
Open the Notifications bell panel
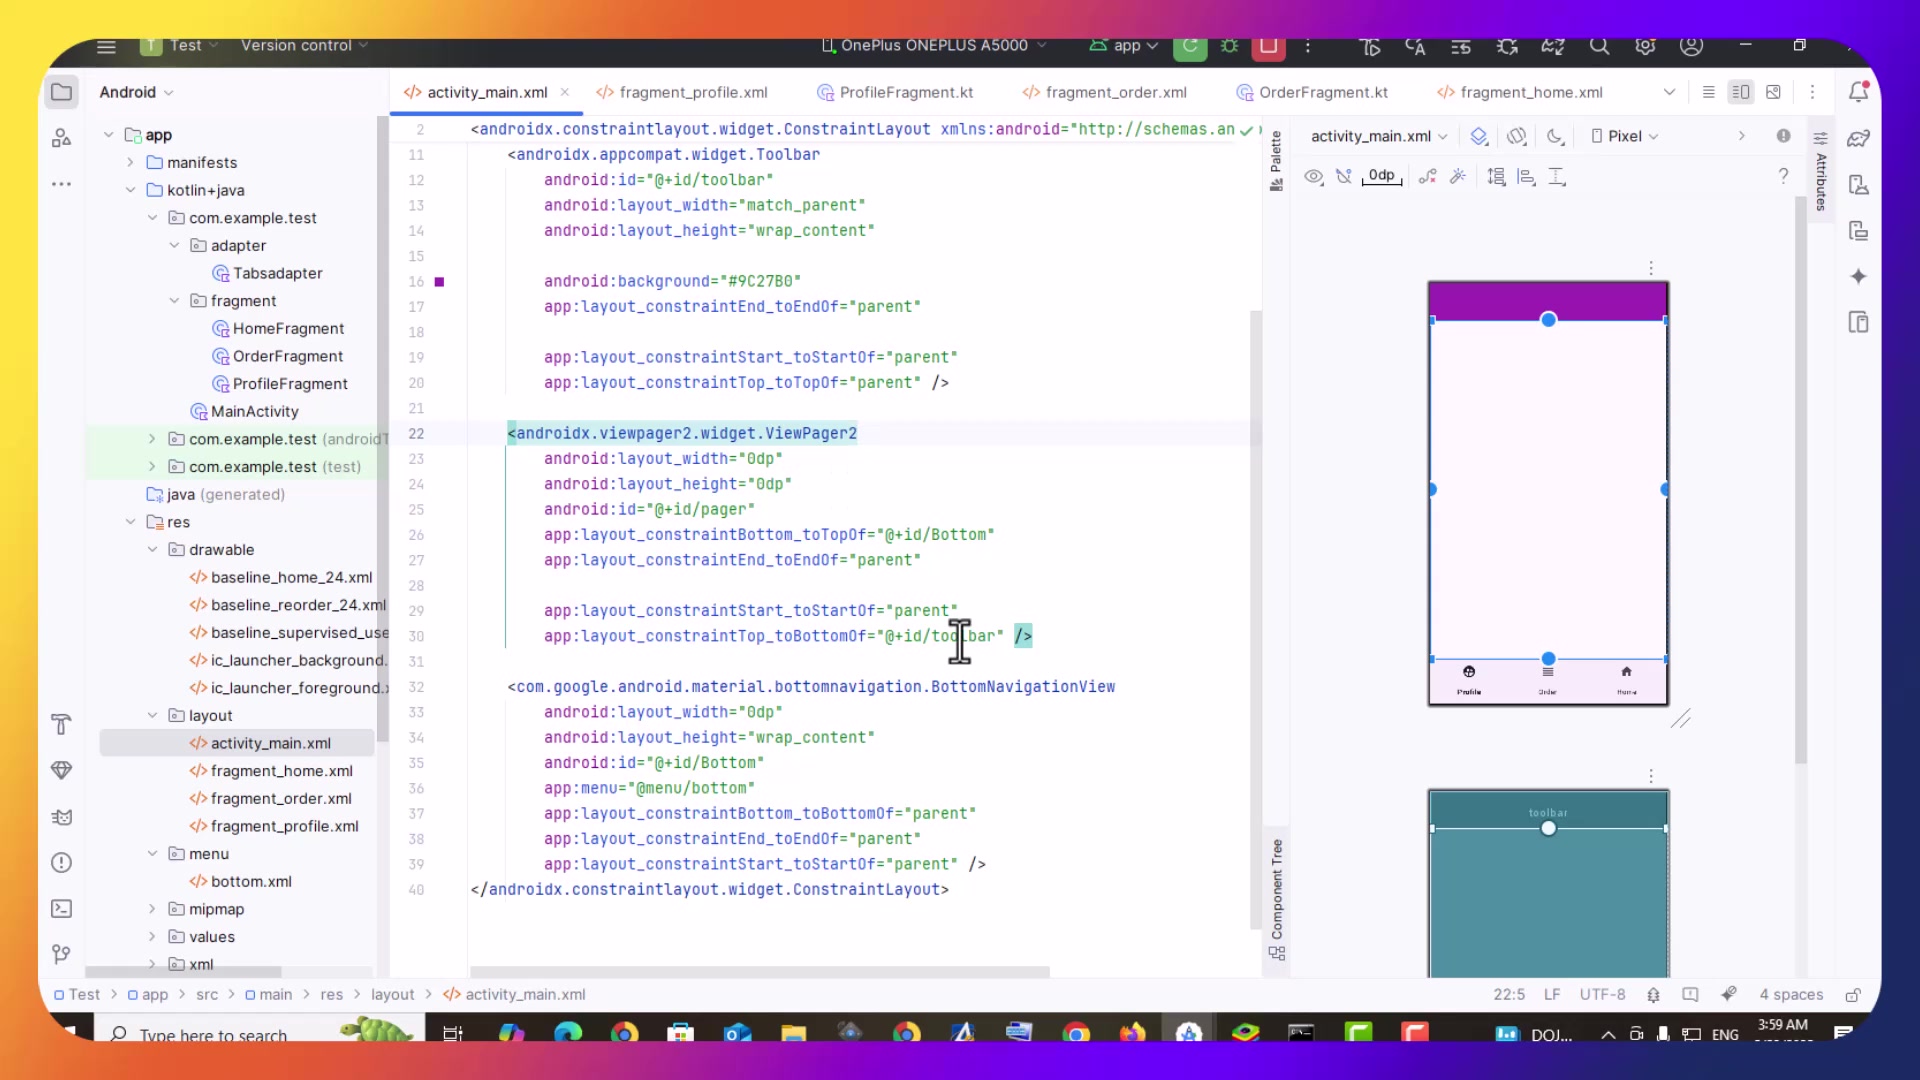pyautogui.click(x=1858, y=92)
